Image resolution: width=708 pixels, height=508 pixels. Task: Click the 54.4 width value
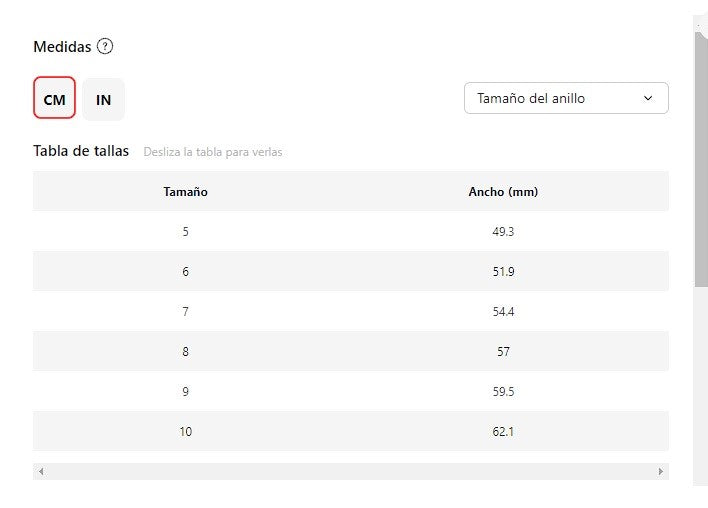[503, 311]
